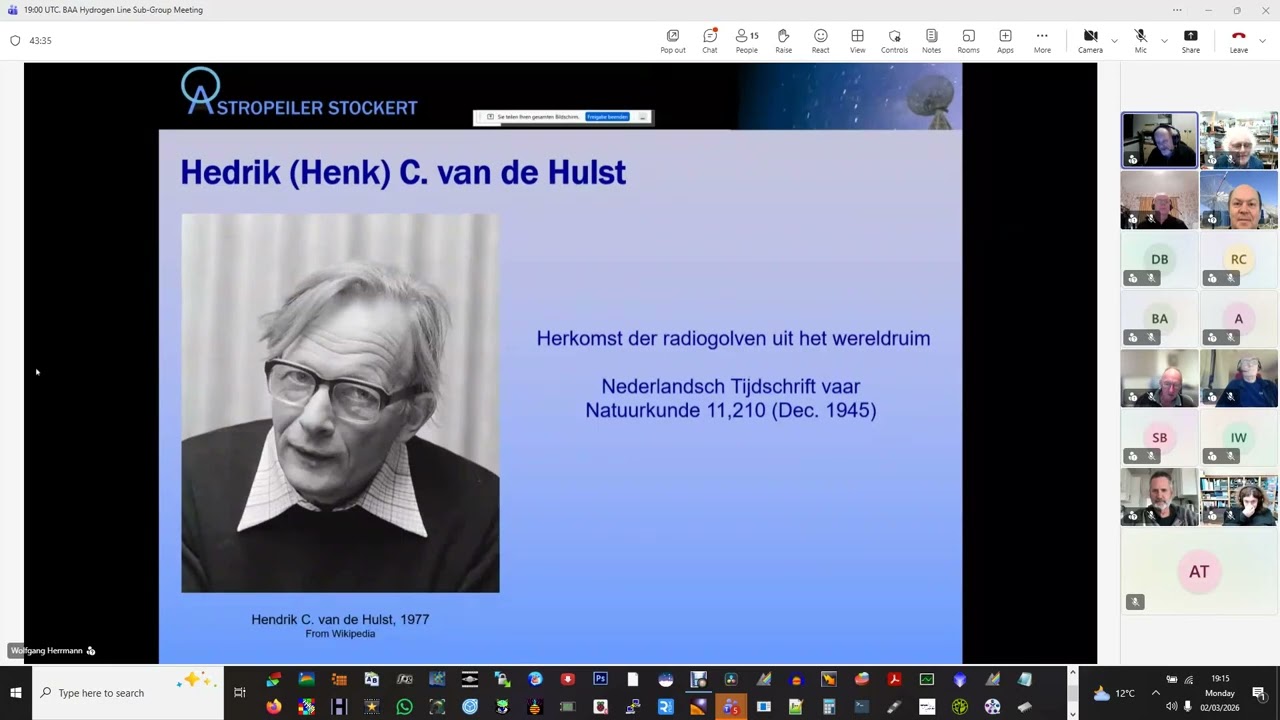1280x720 pixels.
Task: Select the AT participant tile
Action: pos(1199,571)
